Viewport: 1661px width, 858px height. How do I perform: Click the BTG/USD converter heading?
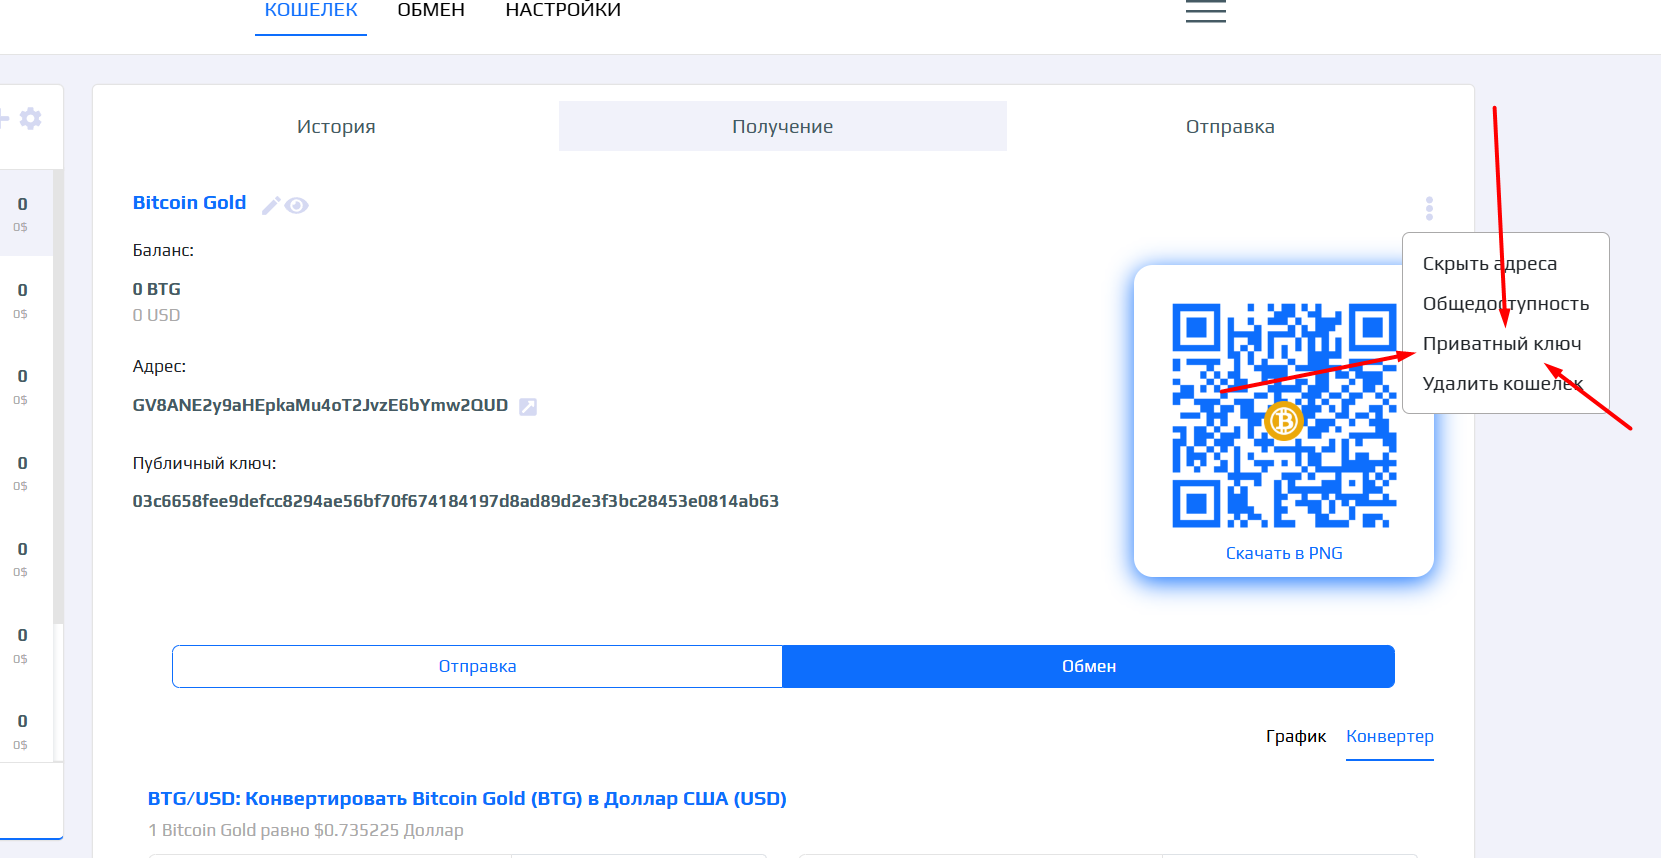[x=467, y=799]
